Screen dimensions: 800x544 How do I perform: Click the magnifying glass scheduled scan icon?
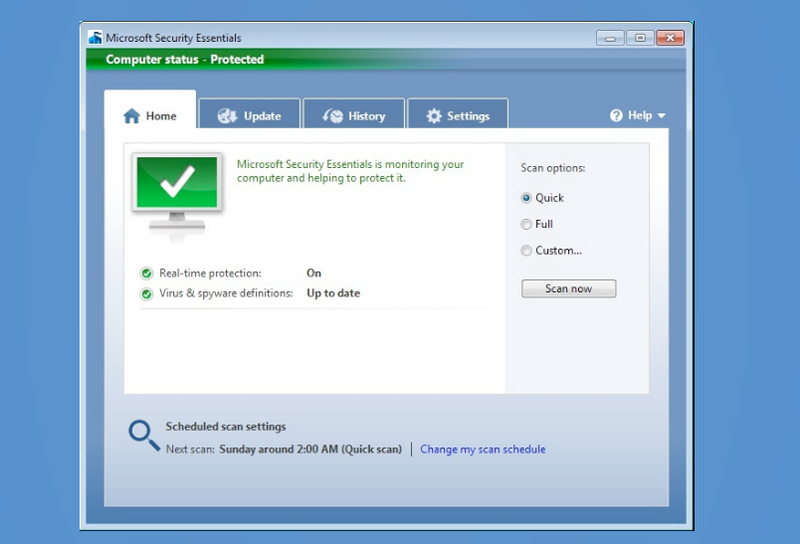[144, 435]
